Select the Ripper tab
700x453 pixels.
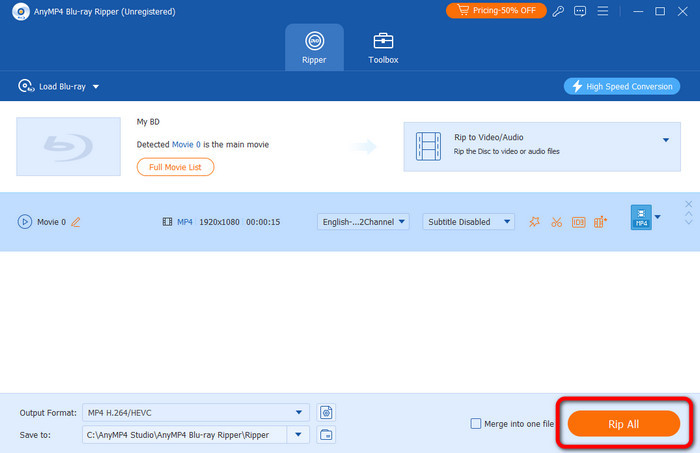[x=314, y=48]
